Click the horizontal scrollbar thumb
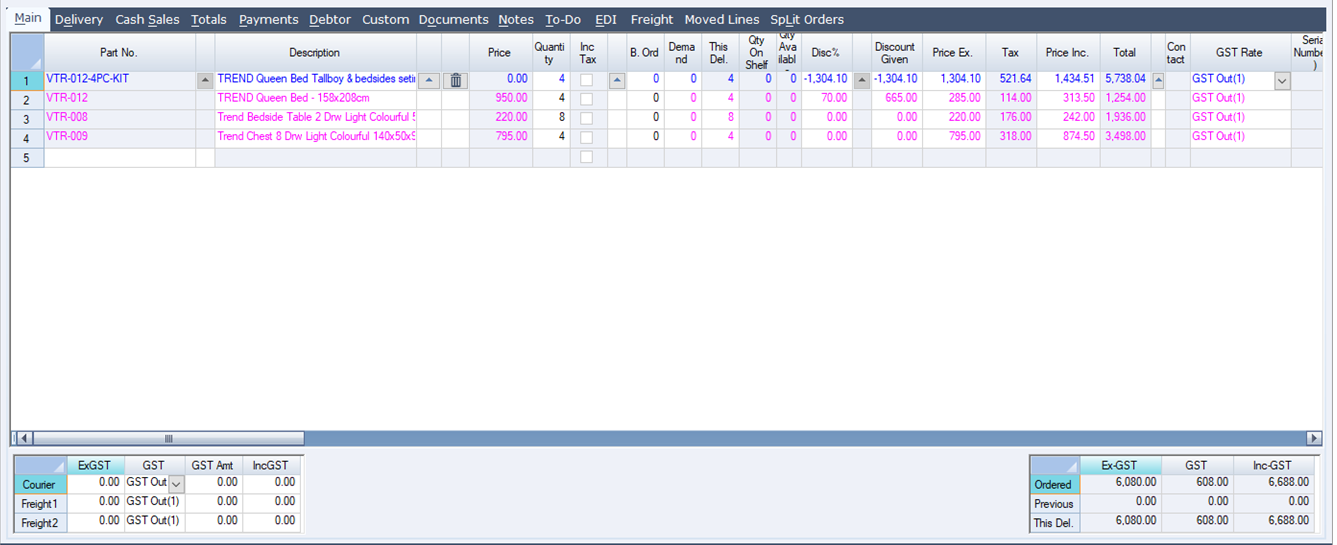1337x545 pixels. pyautogui.click(x=168, y=438)
